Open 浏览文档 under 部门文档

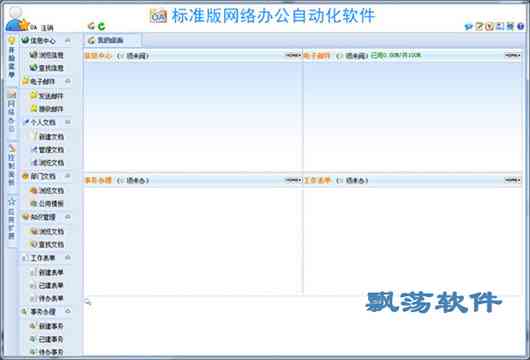pyautogui.click(x=47, y=191)
